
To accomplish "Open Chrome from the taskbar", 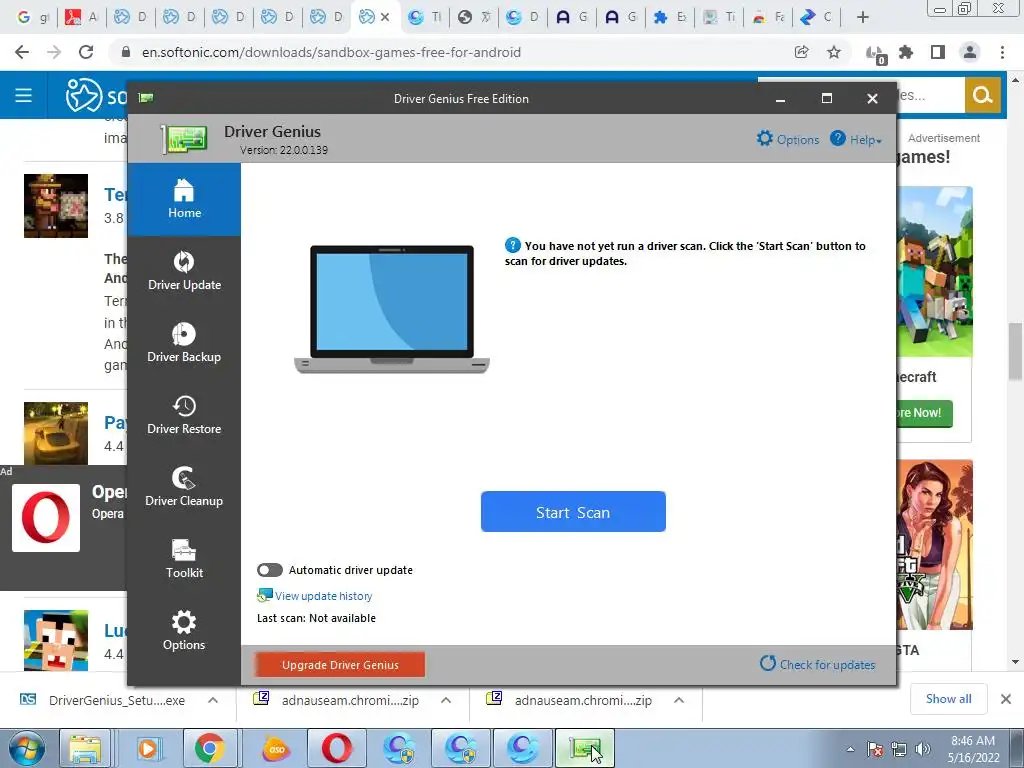I will (209, 748).
